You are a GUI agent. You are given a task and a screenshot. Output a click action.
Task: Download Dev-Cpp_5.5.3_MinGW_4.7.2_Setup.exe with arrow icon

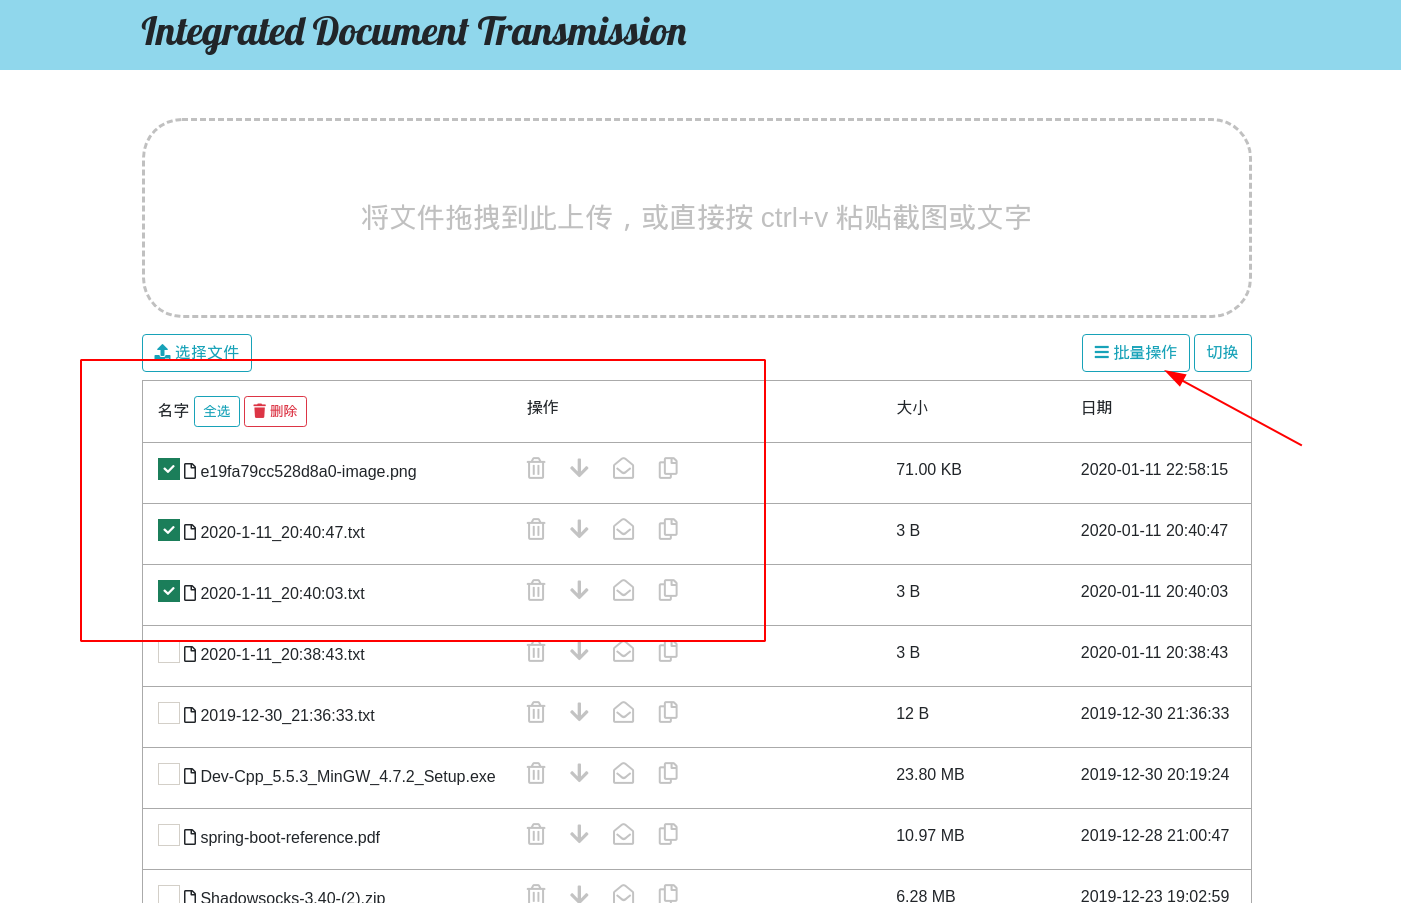[x=579, y=773]
